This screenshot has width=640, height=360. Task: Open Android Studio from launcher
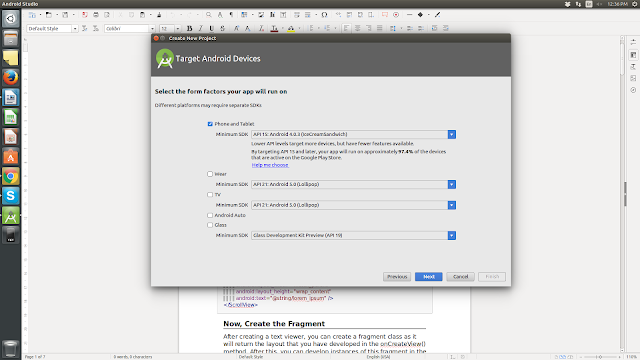click(x=11, y=216)
